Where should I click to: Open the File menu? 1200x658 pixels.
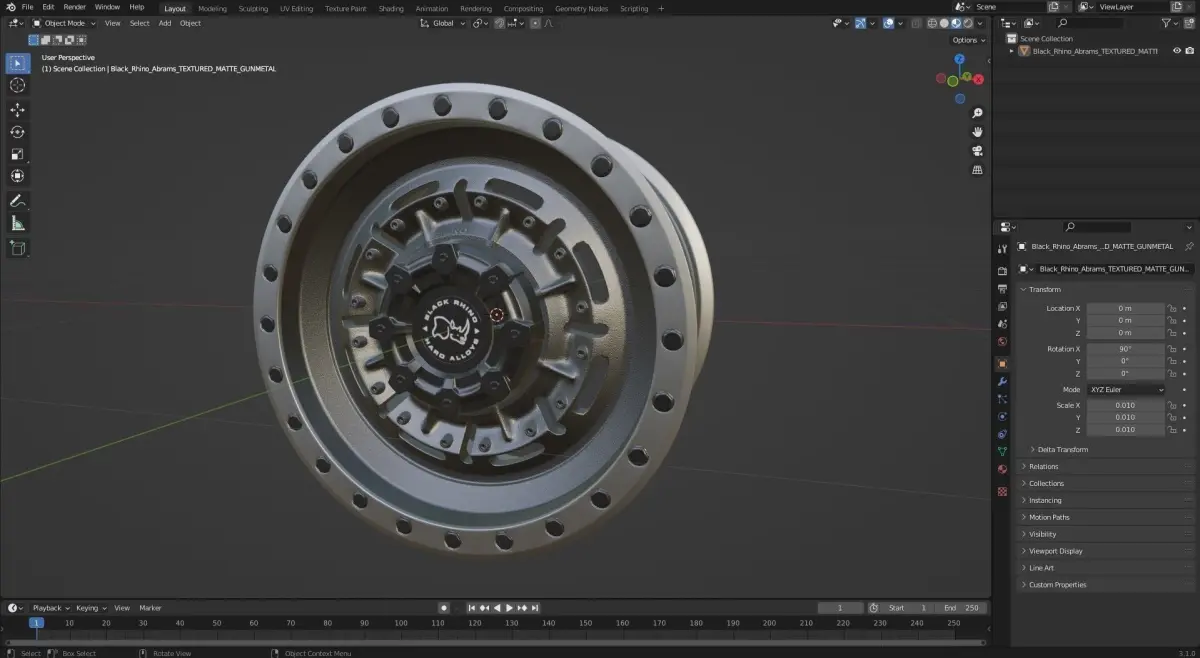27,7
